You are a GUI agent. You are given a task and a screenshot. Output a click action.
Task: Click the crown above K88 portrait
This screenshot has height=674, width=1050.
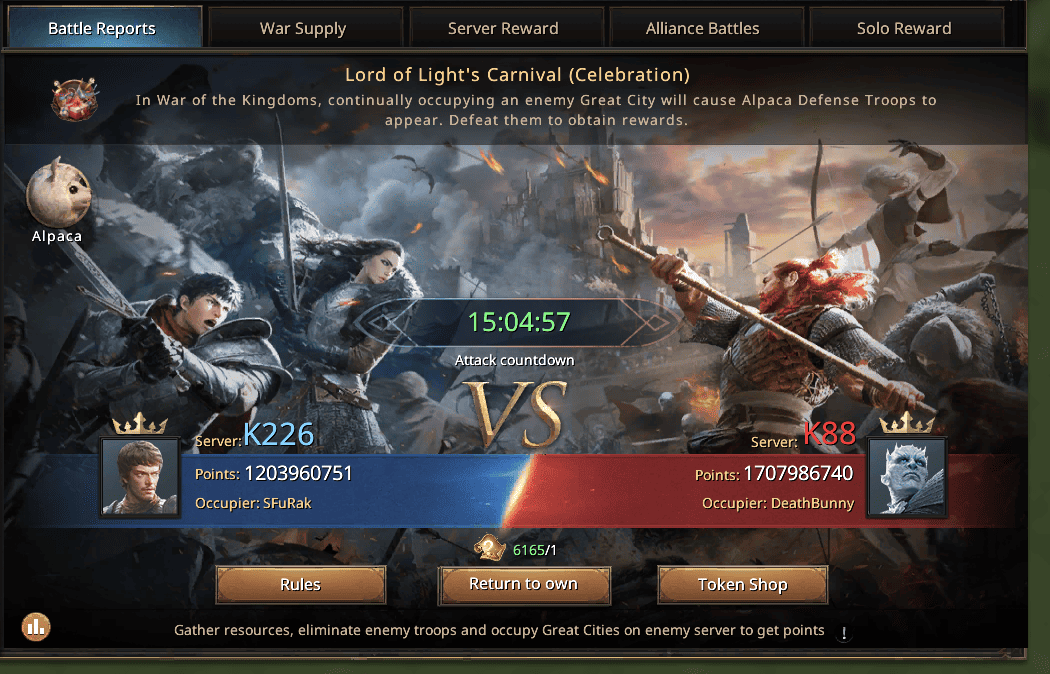(x=907, y=424)
